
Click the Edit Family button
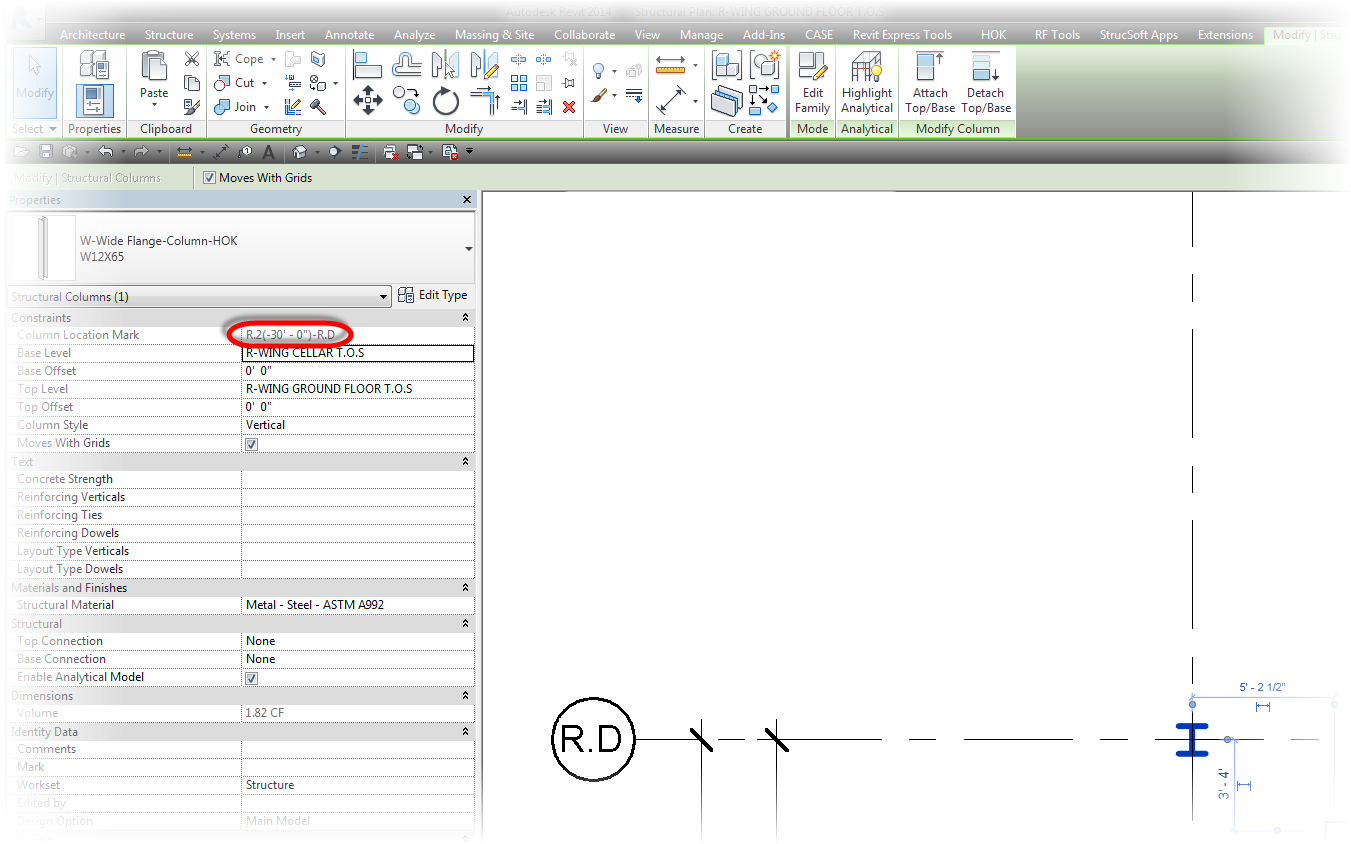(813, 83)
